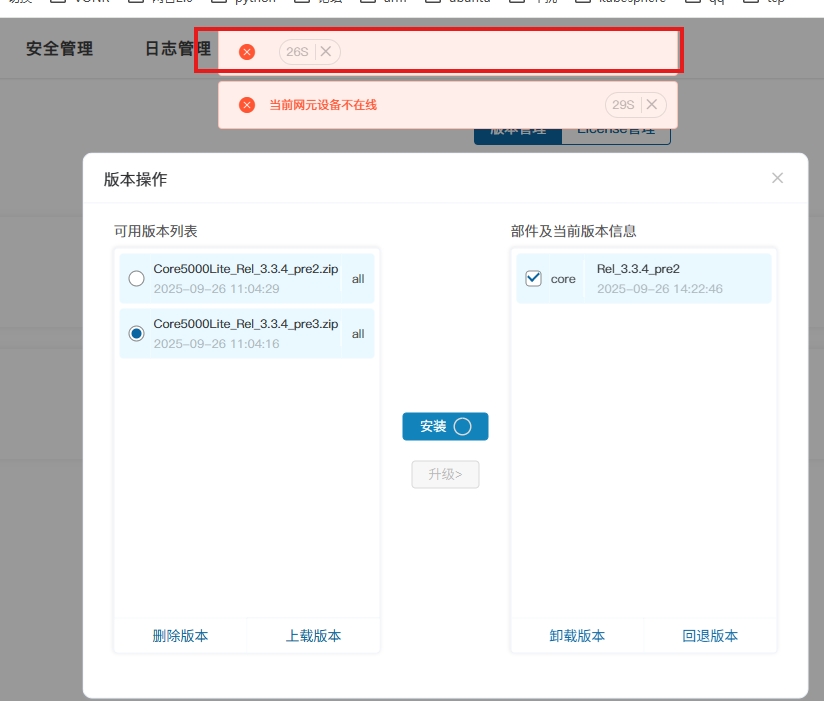Click error icon beside 当前网元设备不在线
824x701 pixels.
(247, 105)
